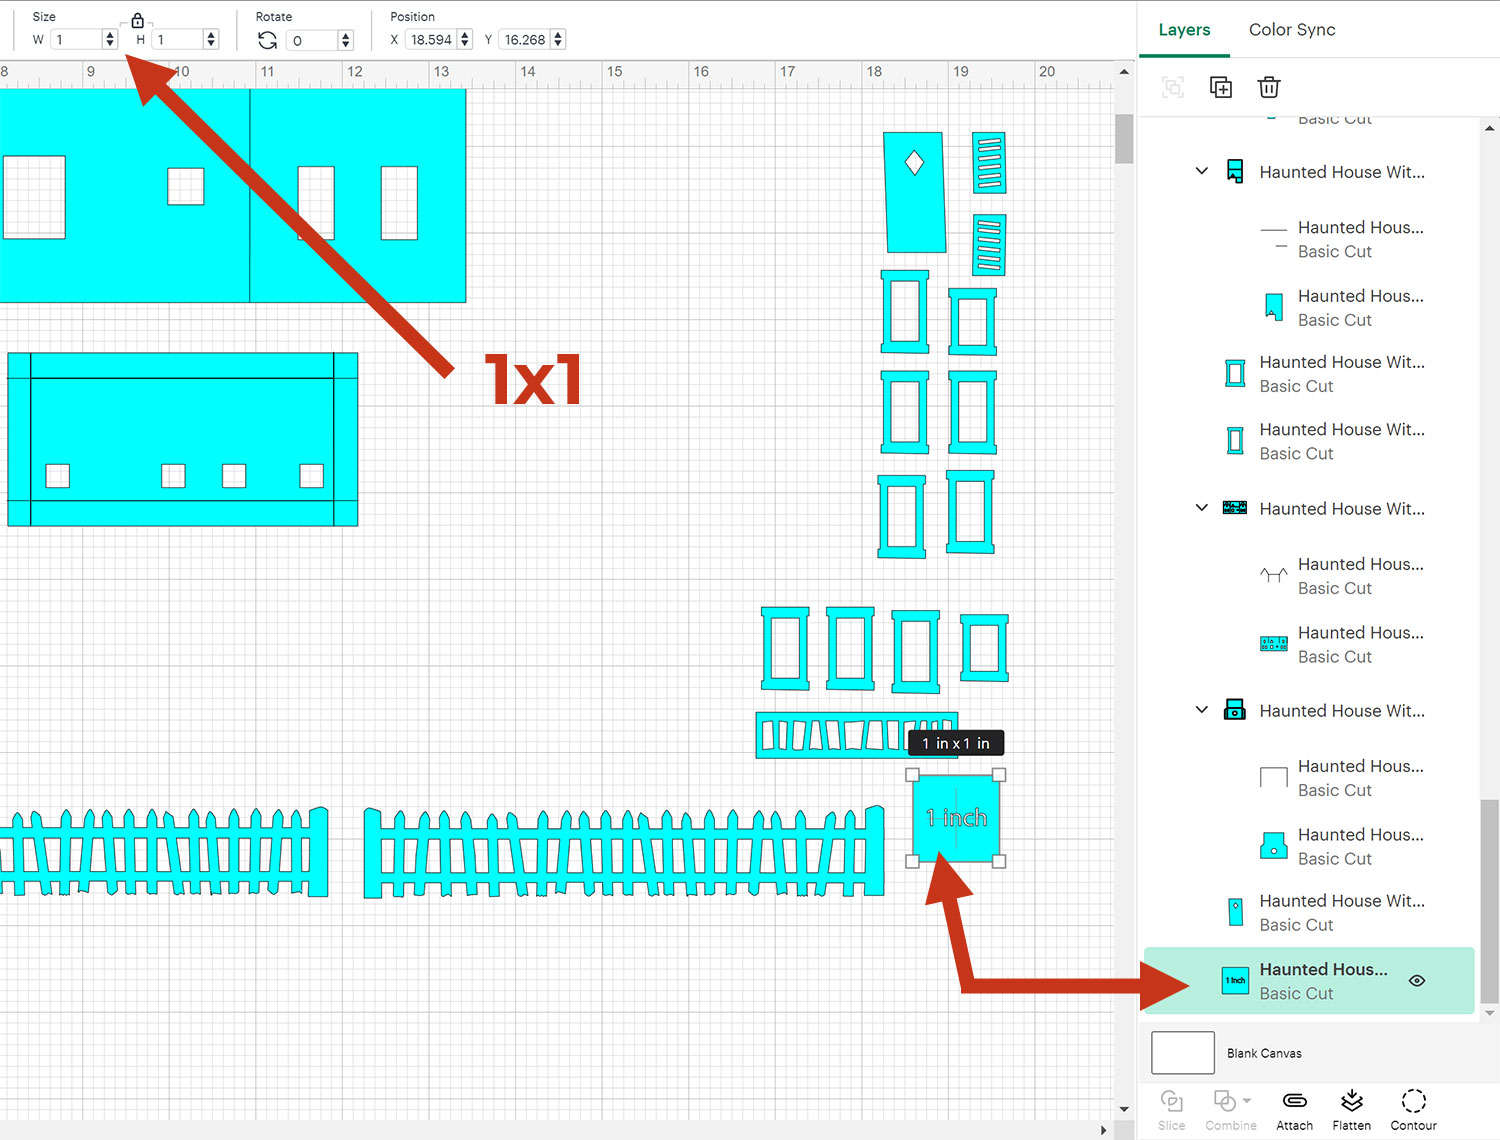
Task: Click the X position input field
Action: 432,40
